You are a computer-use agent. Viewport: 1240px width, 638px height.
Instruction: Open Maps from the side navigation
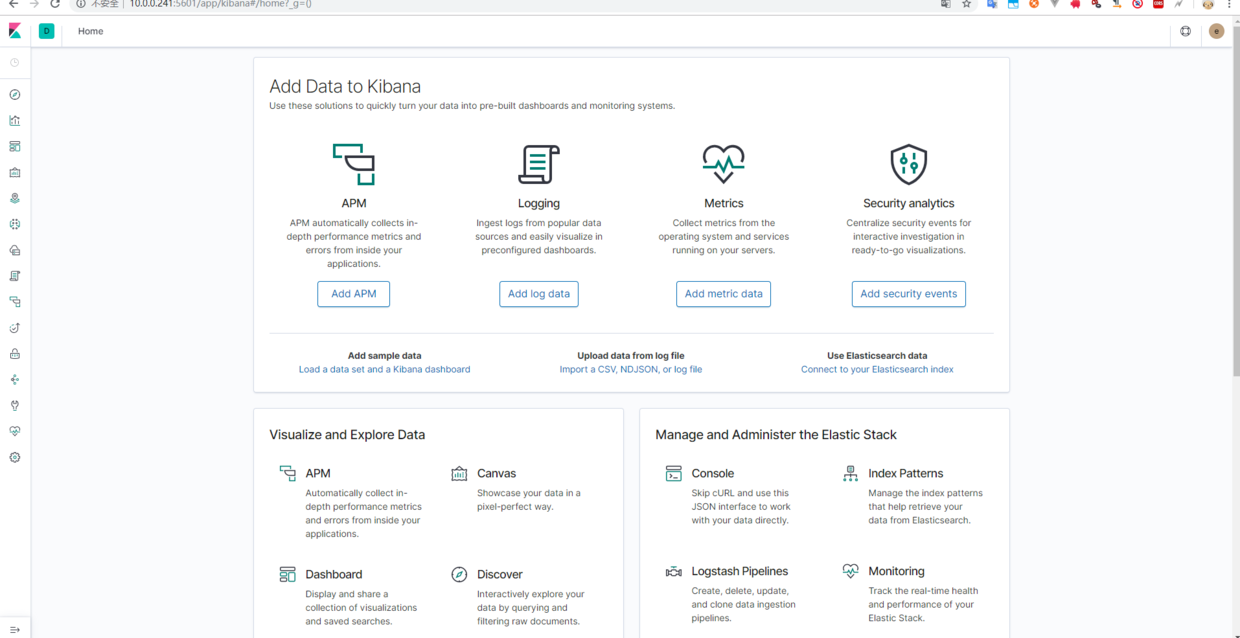[x=15, y=199]
